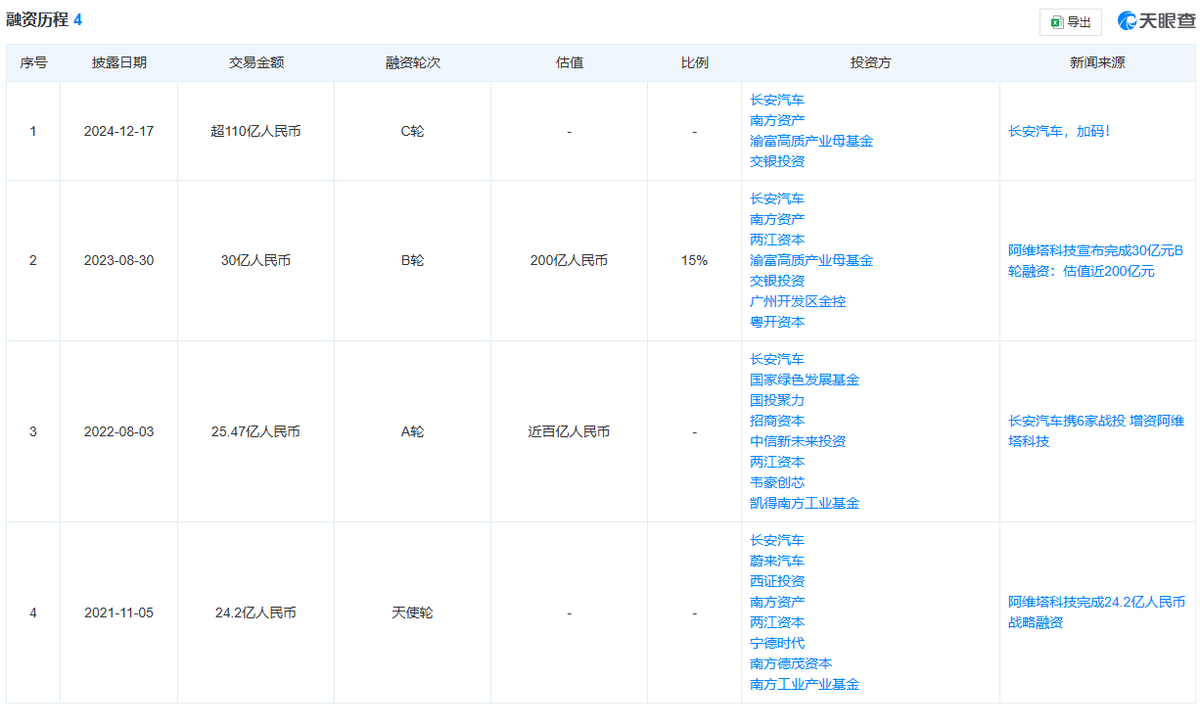Click the 新闻来源 column header
The image size is (1200, 715).
[x=1097, y=62]
